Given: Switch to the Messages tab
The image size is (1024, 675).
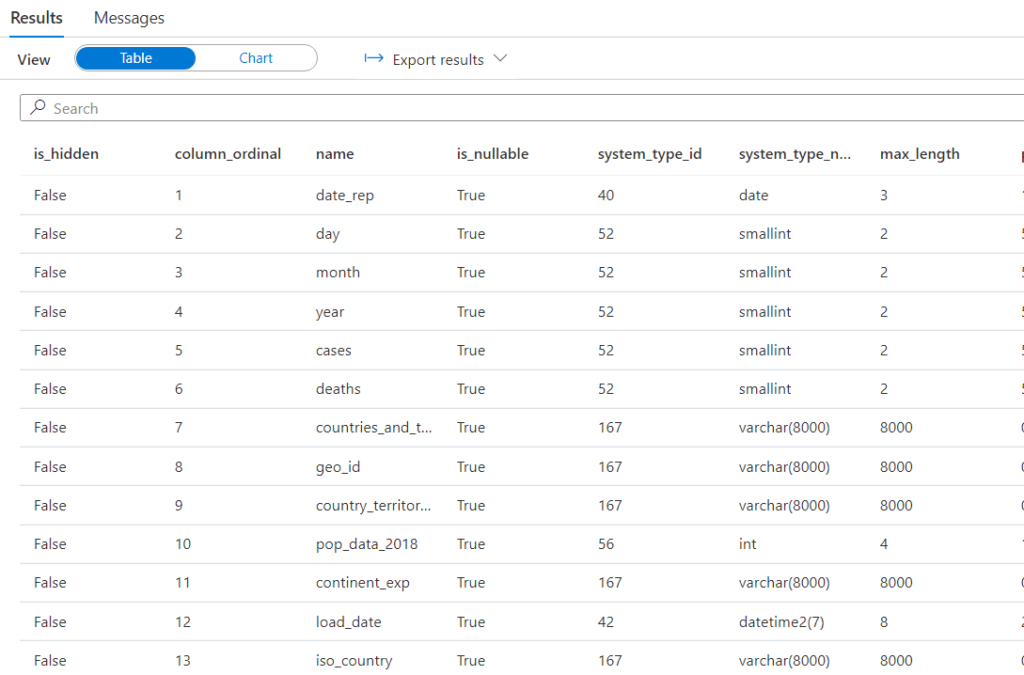Looking at the screenshot, I should [x=128, y=17].
